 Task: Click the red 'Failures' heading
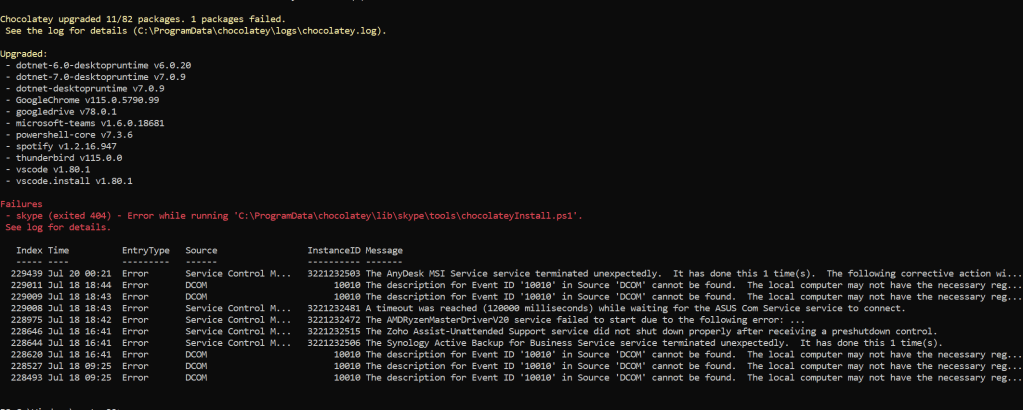point(22,204)
